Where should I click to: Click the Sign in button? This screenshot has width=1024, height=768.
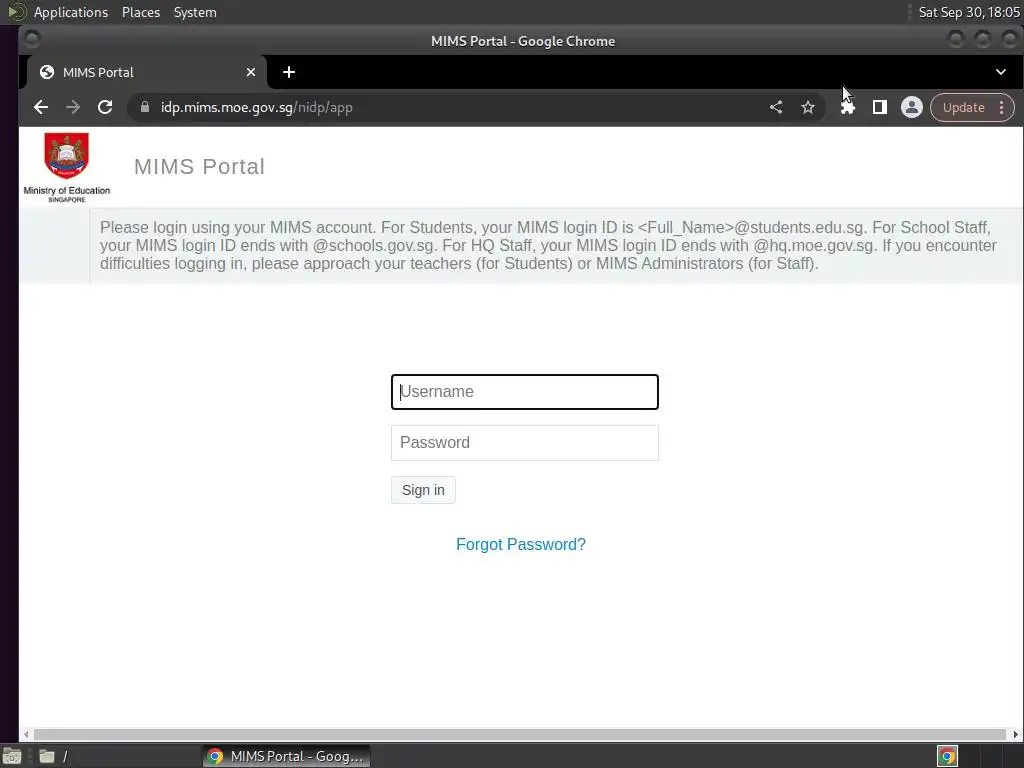point(423,490)
